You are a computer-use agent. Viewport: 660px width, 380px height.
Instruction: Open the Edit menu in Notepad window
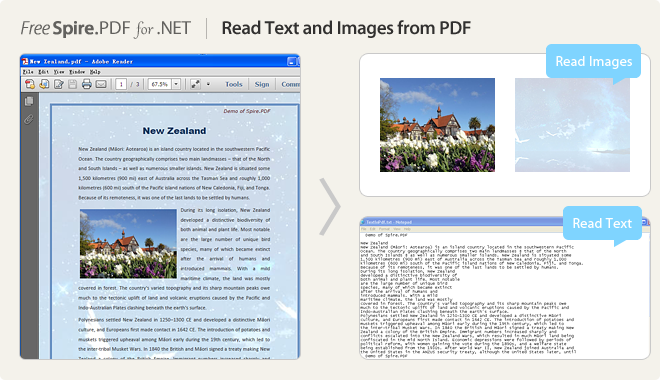(x=373, y=229)
